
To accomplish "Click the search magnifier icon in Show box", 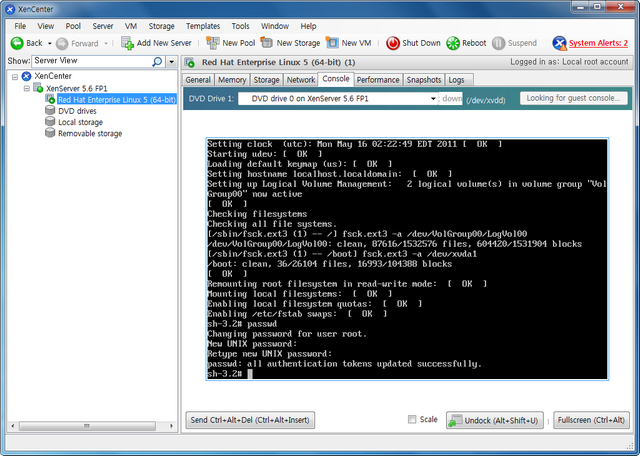I will click(x=157, y=62).
